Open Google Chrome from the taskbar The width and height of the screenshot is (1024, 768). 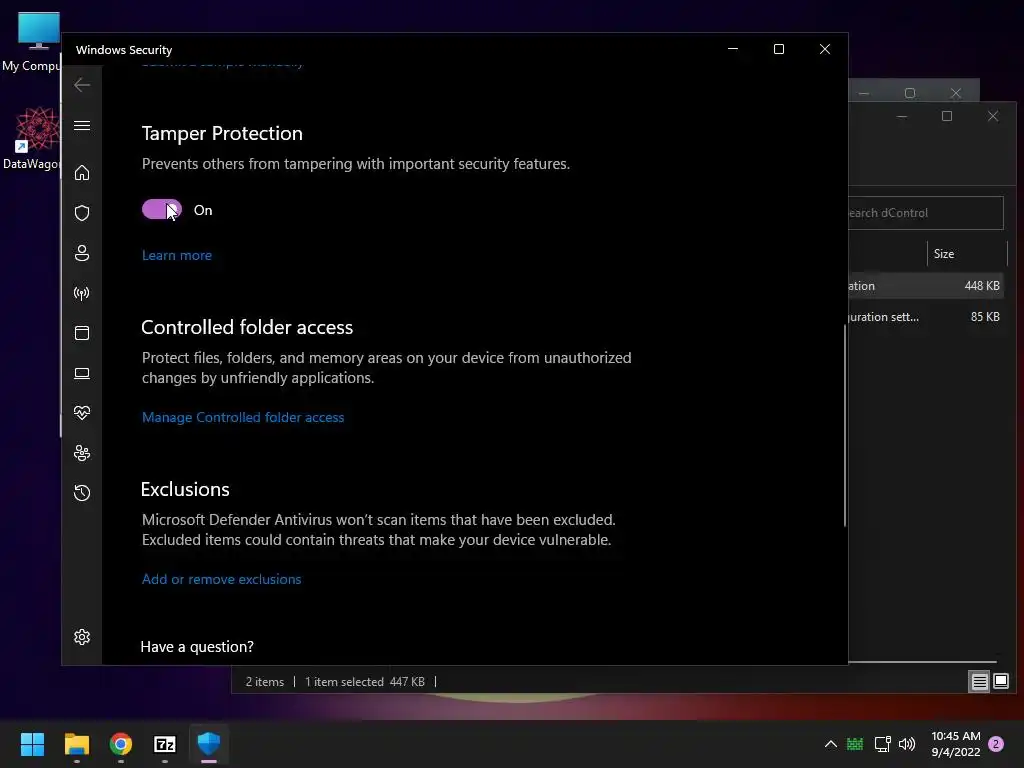pos(121,744)
